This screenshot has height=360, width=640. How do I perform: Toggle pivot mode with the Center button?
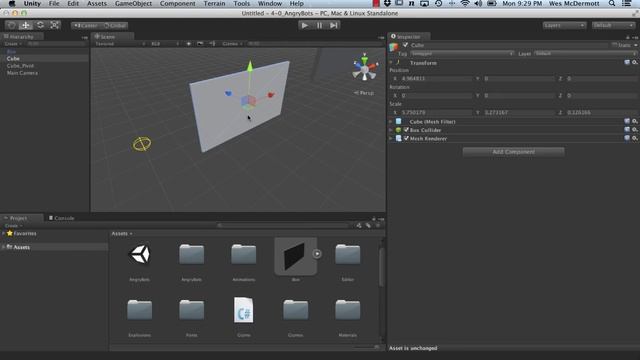85,26
